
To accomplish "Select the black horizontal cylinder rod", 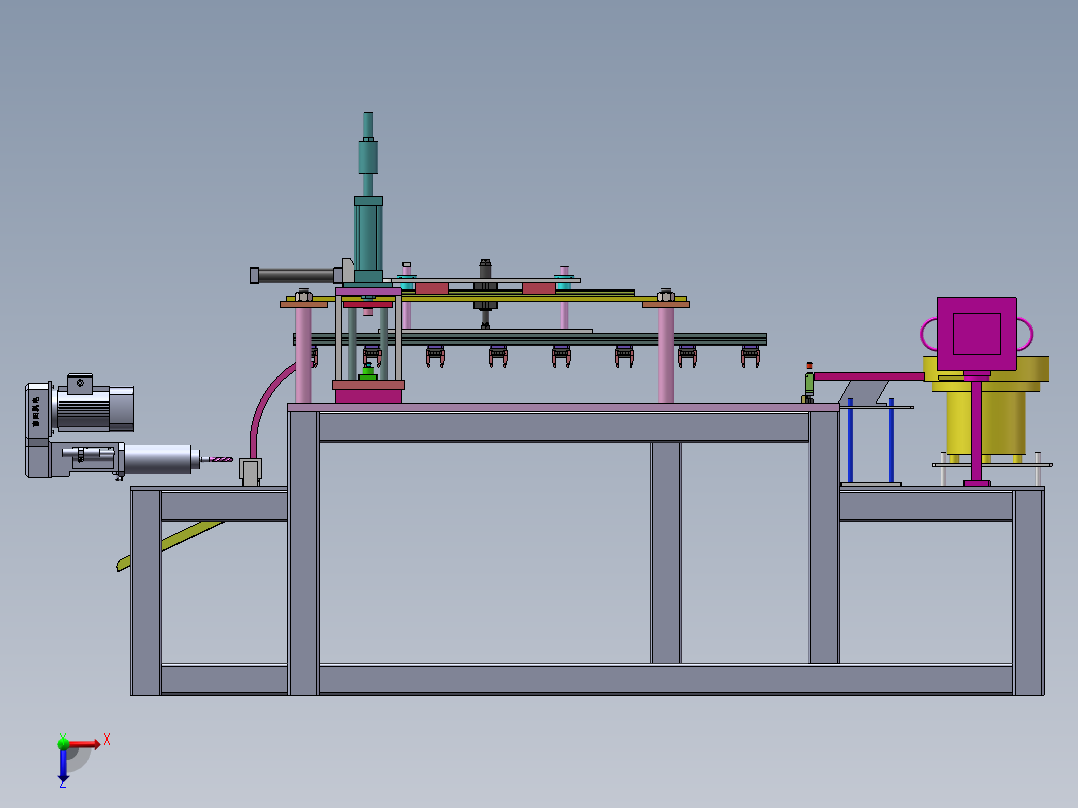I will click(295, 275).
